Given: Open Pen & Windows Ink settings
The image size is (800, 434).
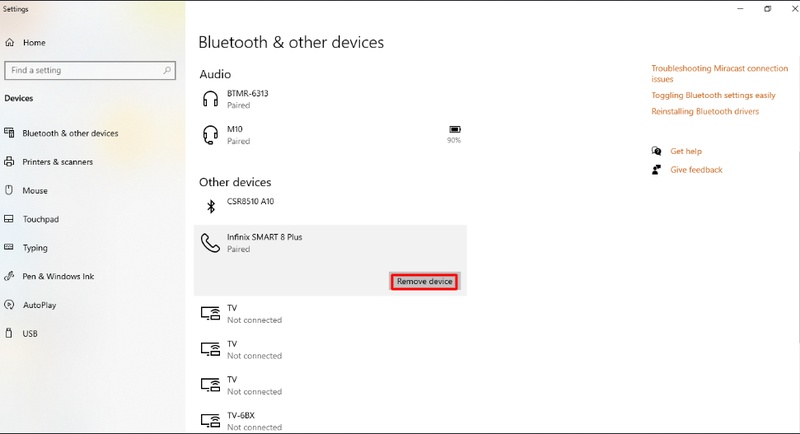Looking at the screenshot, I should [x=58, y=276].
